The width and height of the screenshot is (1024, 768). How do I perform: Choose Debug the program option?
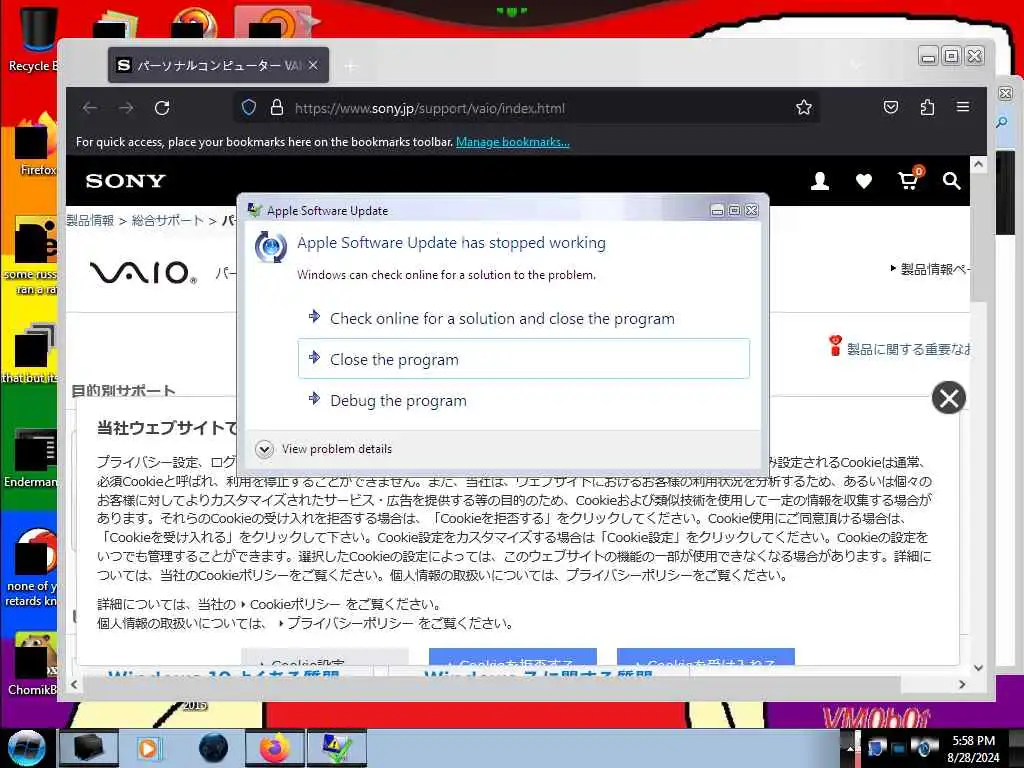tap(524, 400)
